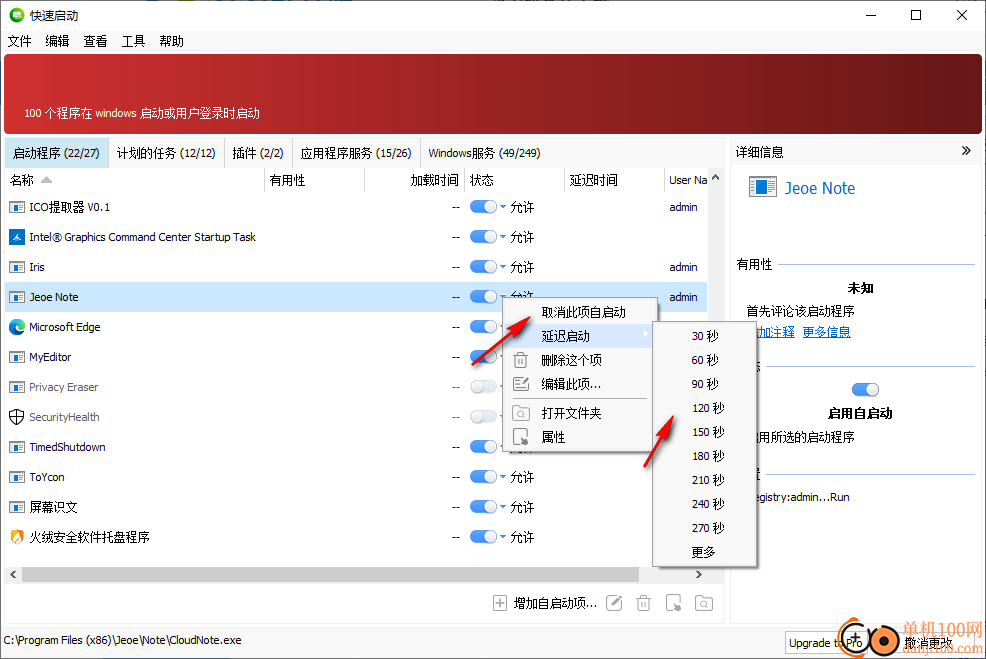Image resolution: width=986 pixels, height=659 pixels.
Task: Click vertical scrollbar up arrow
Action: pos(716,178)
